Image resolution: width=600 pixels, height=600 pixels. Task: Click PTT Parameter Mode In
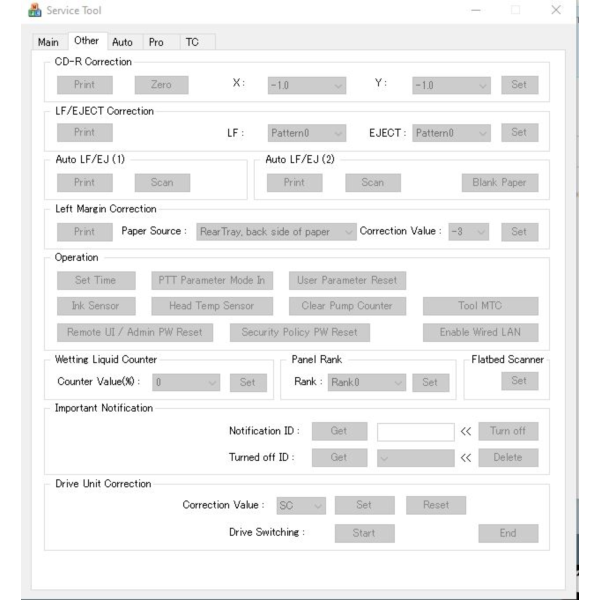[x=212, y=280]
